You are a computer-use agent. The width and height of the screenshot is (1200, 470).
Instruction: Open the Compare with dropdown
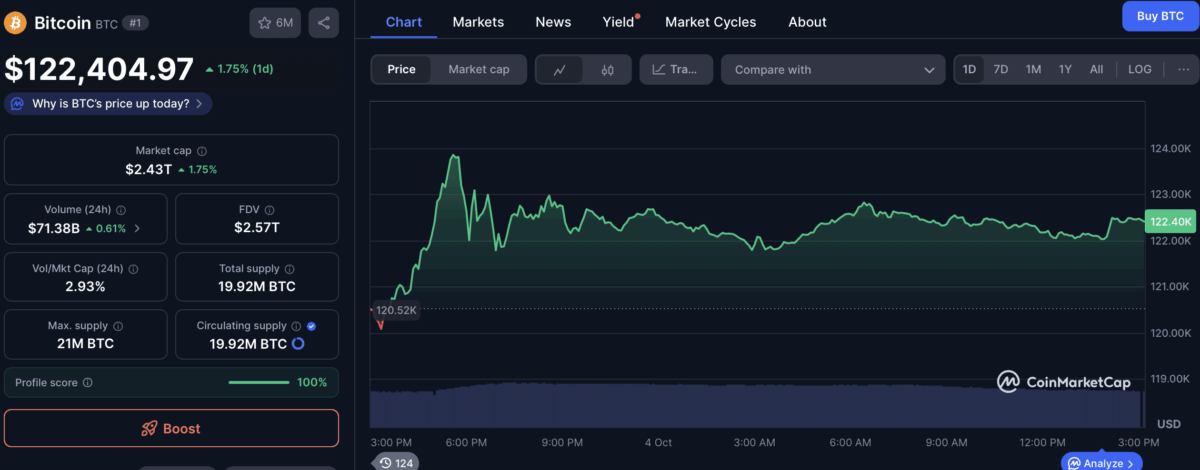tap(832, 70)
